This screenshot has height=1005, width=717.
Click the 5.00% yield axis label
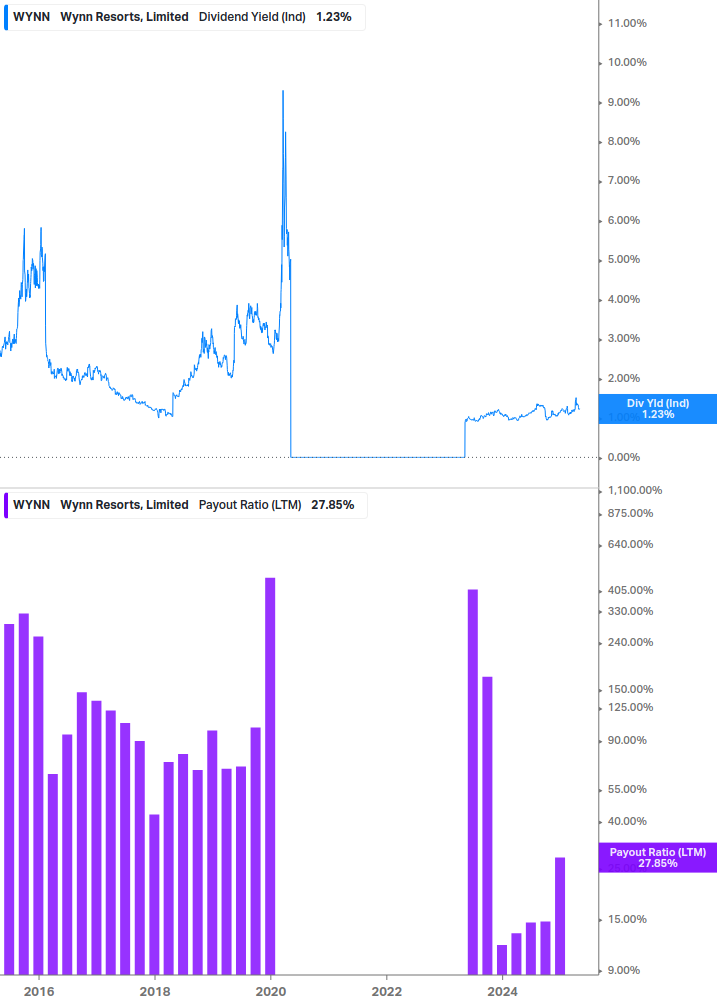[624, 259]
